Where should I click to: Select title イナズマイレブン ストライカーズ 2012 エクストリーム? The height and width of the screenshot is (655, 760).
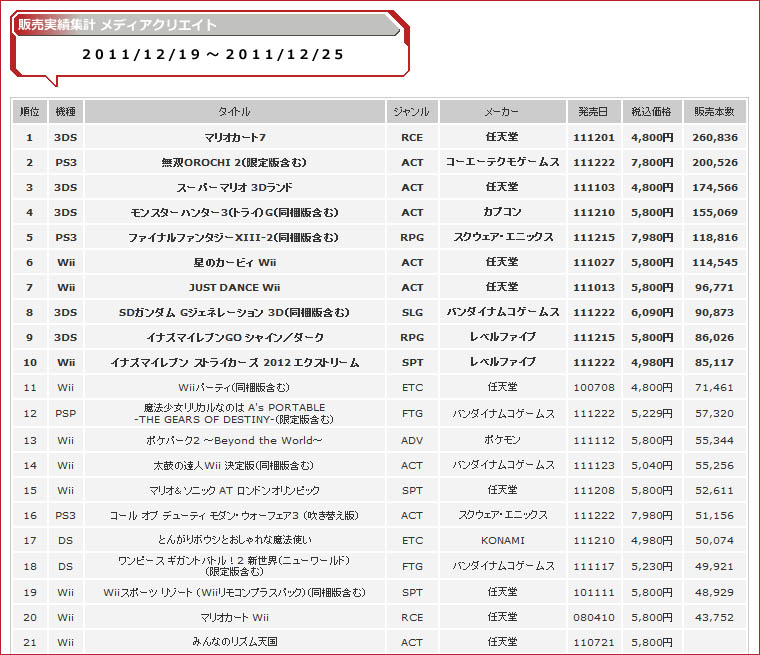(235, 363)
